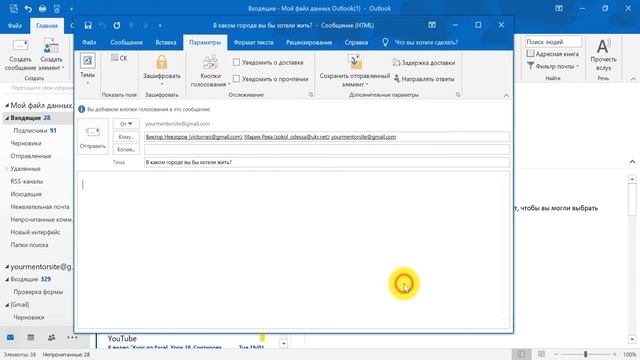The height and width of the screenshot is (360, 640).
Task: Click ribbon display options icon in message window
Action: click(x=432, y=25)
